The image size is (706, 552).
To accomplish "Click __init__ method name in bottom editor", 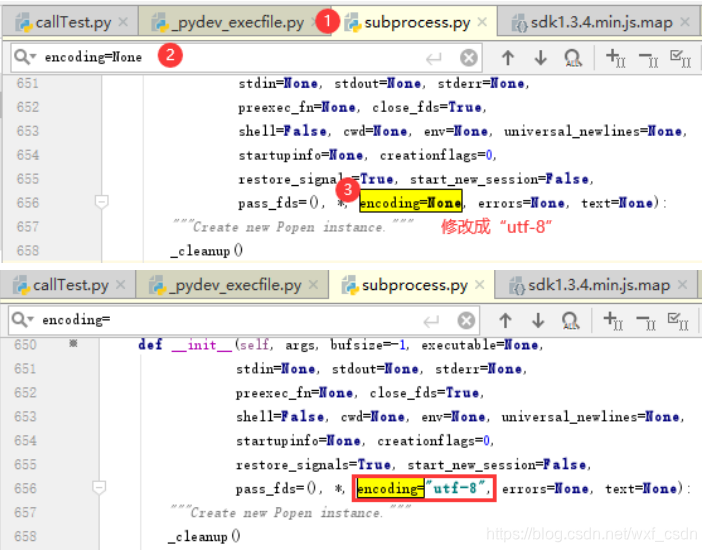I will click(201, 345).
